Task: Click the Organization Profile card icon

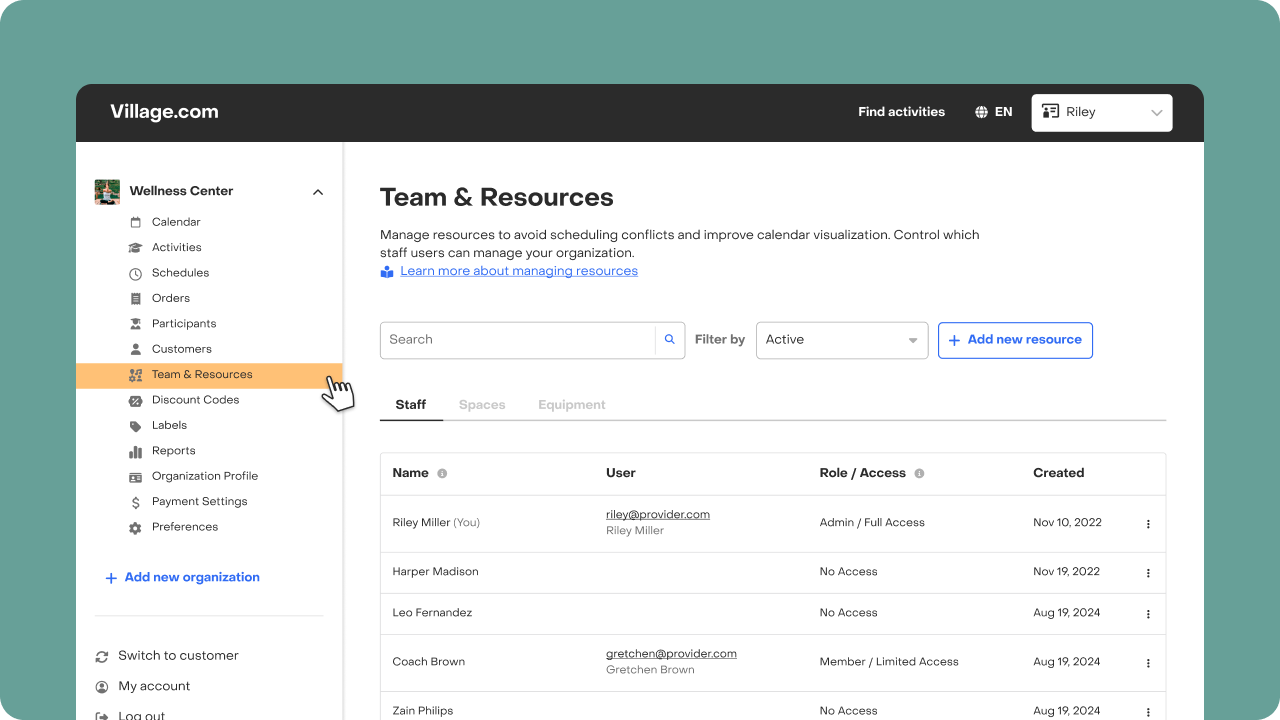Action: pyautogui.click(x=136, y=477)
